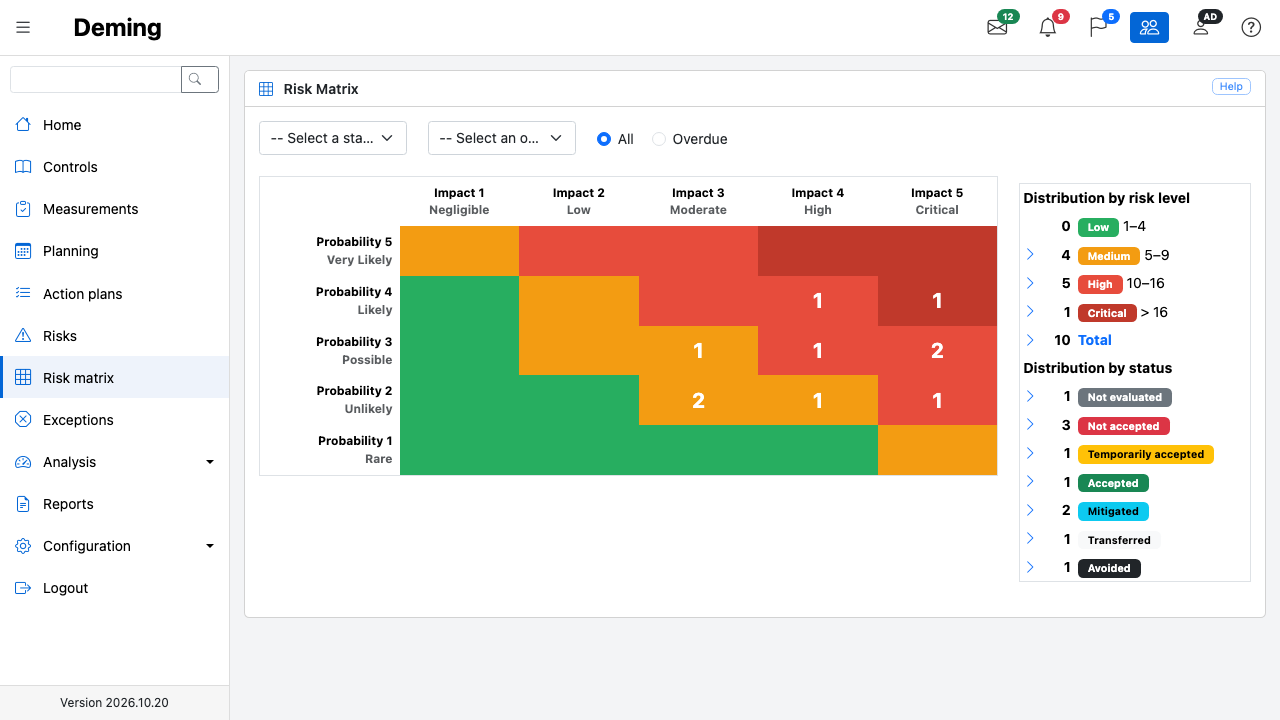Click the Help button in panel header
Image resolution: width=1280 pixels, height=720 pixels.
pyautogui.click(x=1231, y=87)
